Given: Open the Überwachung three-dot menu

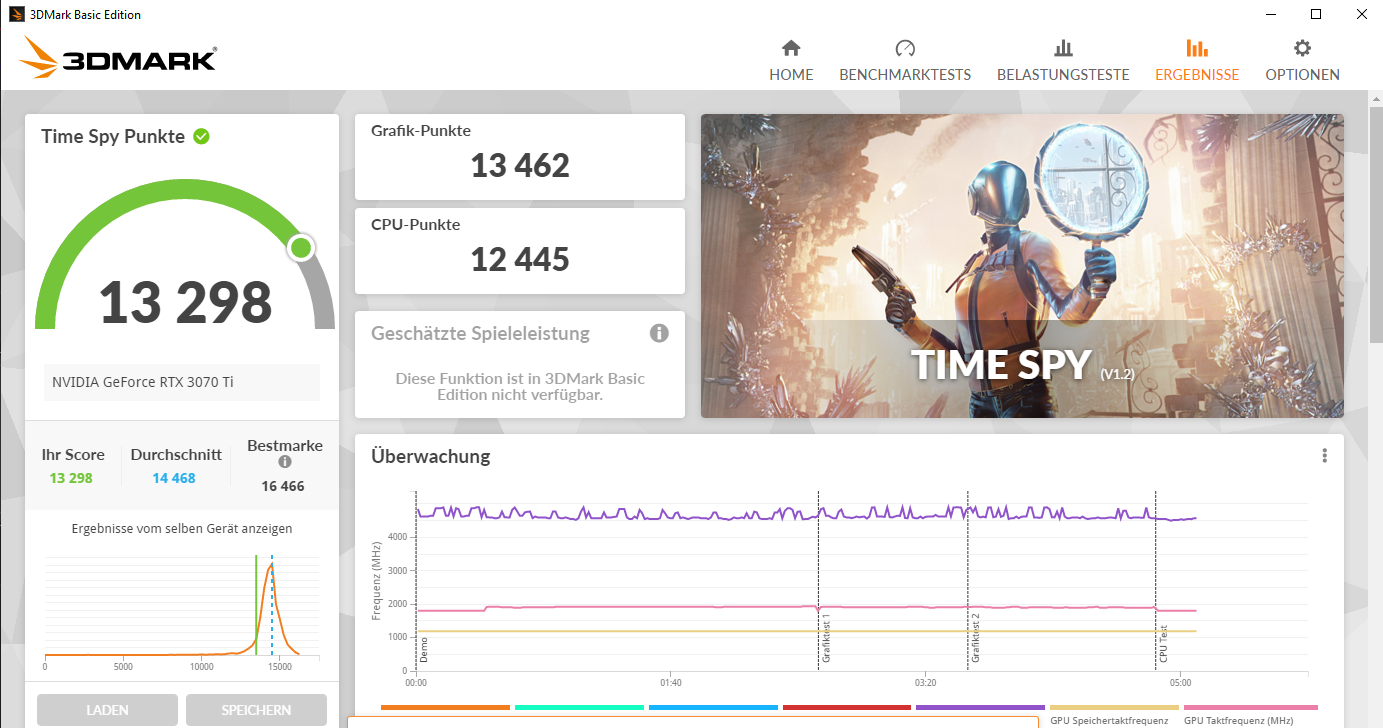Looking at the screenshot, I should (1324, 456).
